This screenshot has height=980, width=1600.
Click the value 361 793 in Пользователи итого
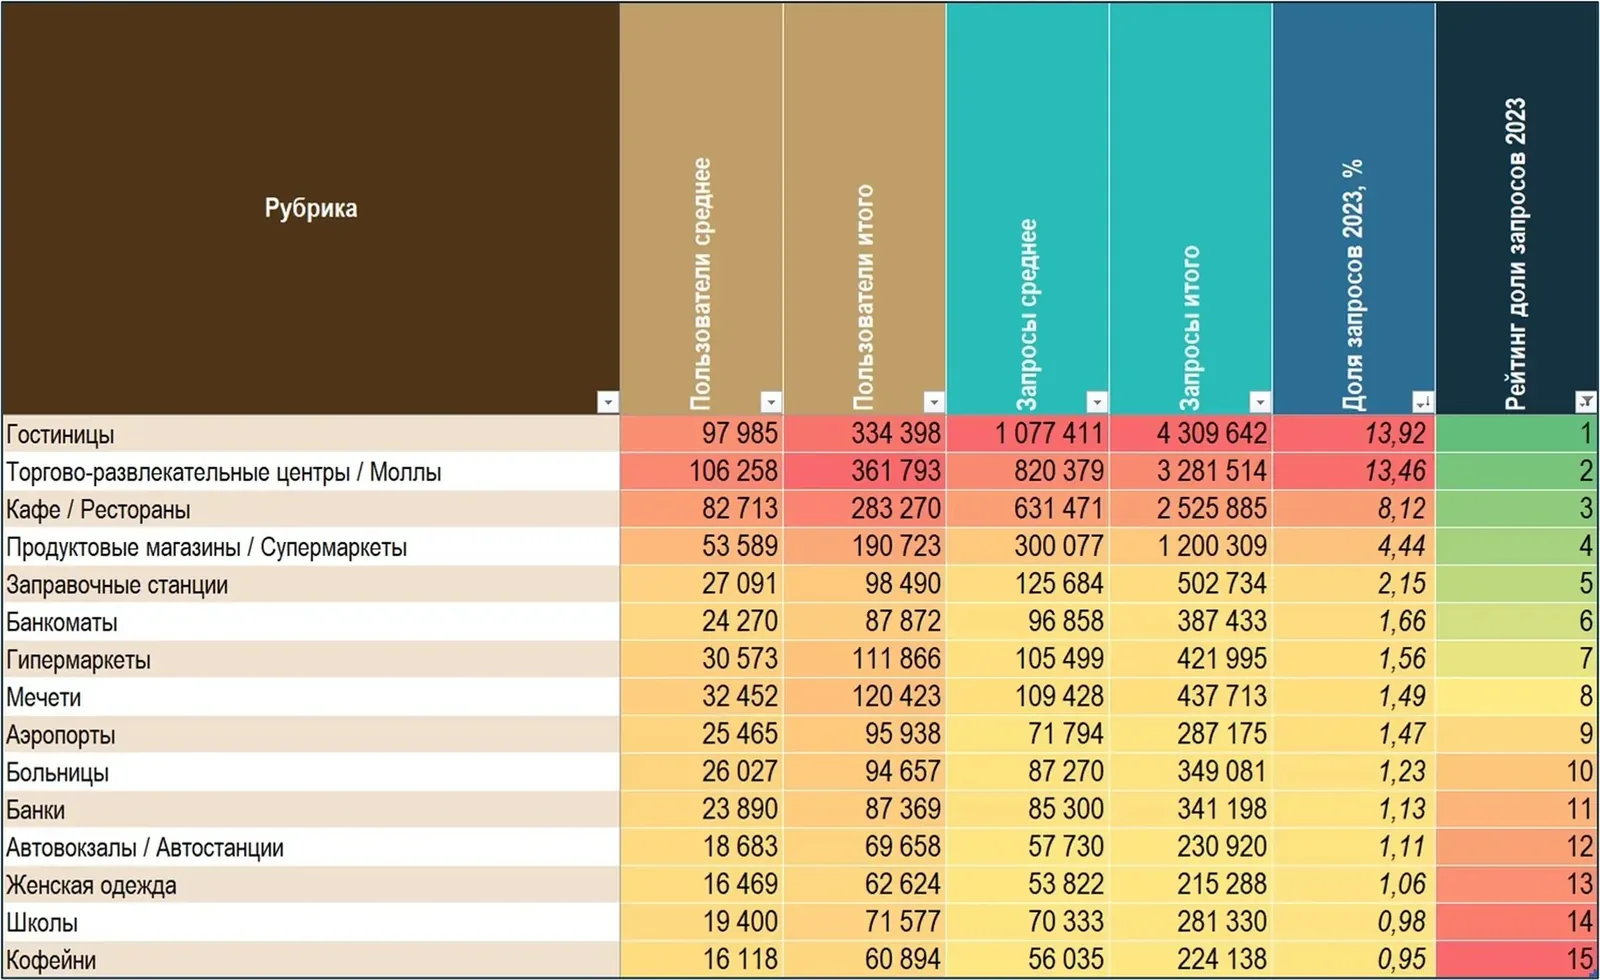864,472
